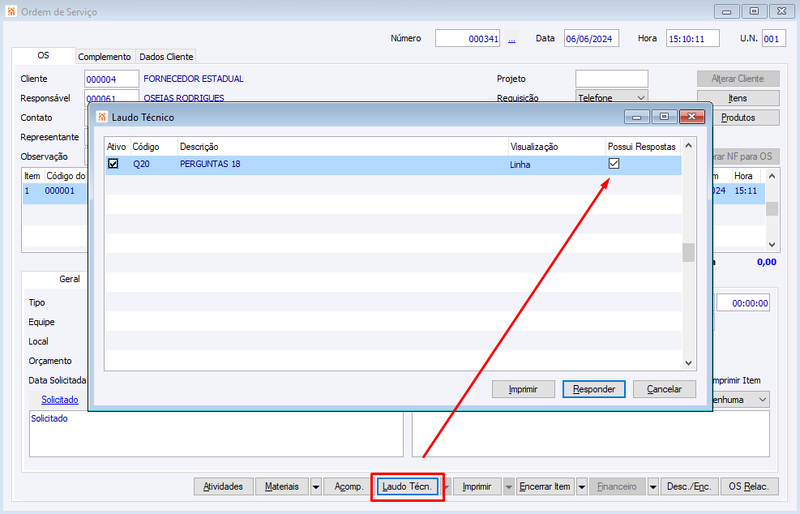Click scroll down arrow in Laudo Técnico list
800x514 pixels.
(688, 363)
